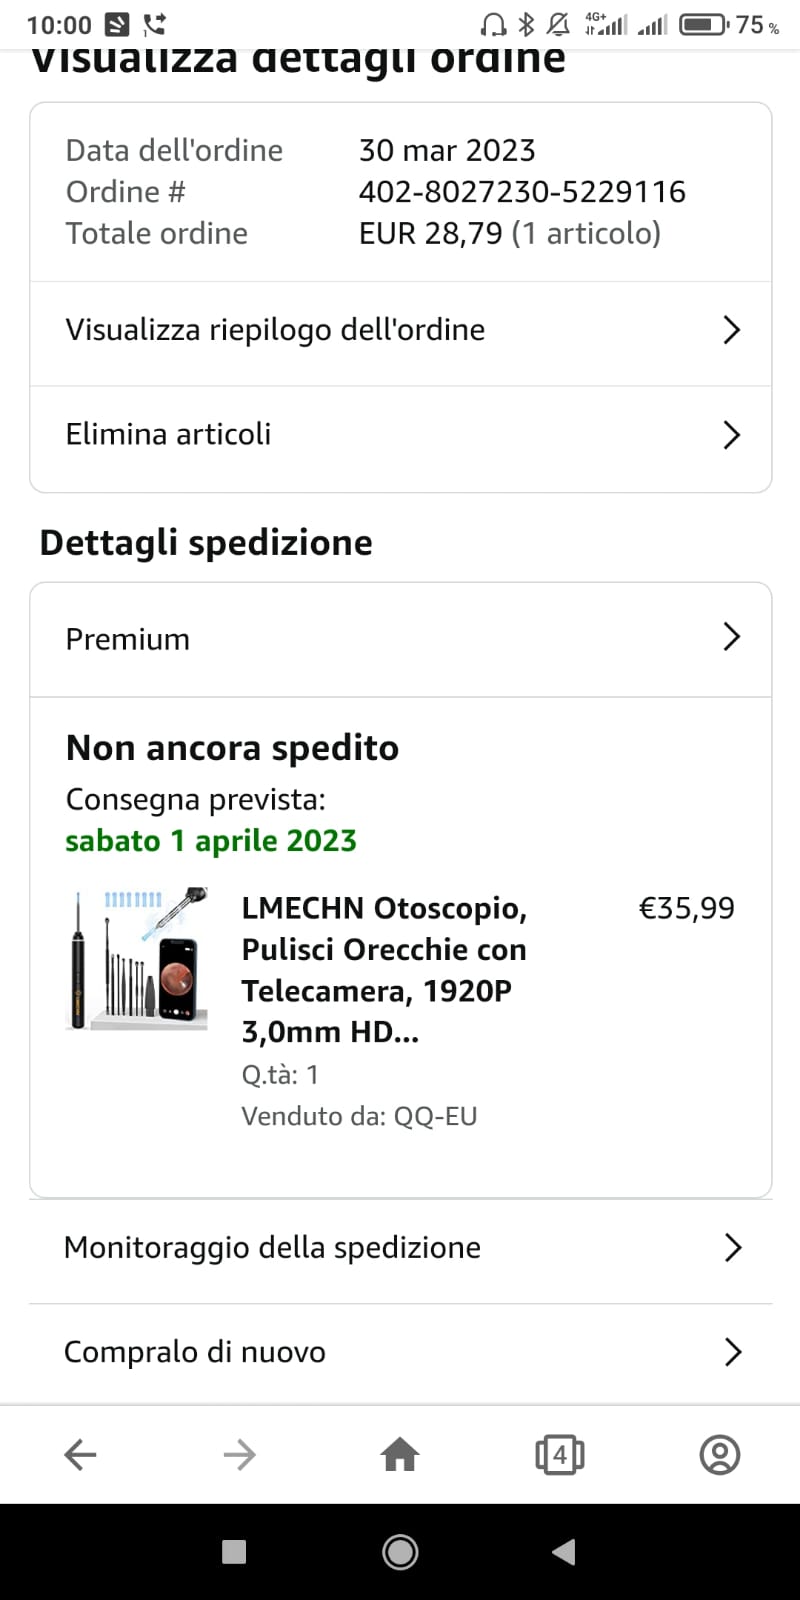Tap otoscope product thumbnail image

pos(137,958)
